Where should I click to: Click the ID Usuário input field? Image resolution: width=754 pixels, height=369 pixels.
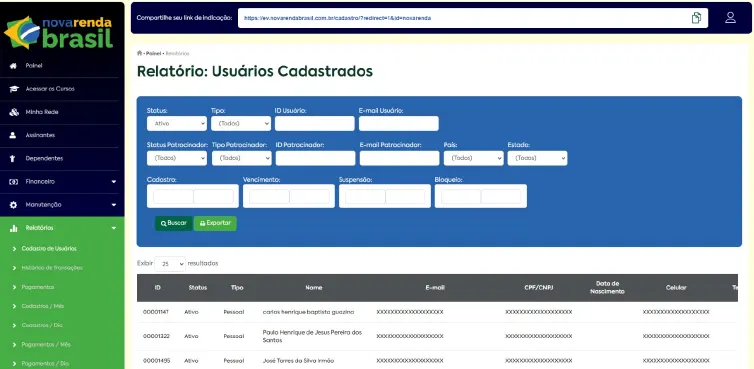pos(314,124)
